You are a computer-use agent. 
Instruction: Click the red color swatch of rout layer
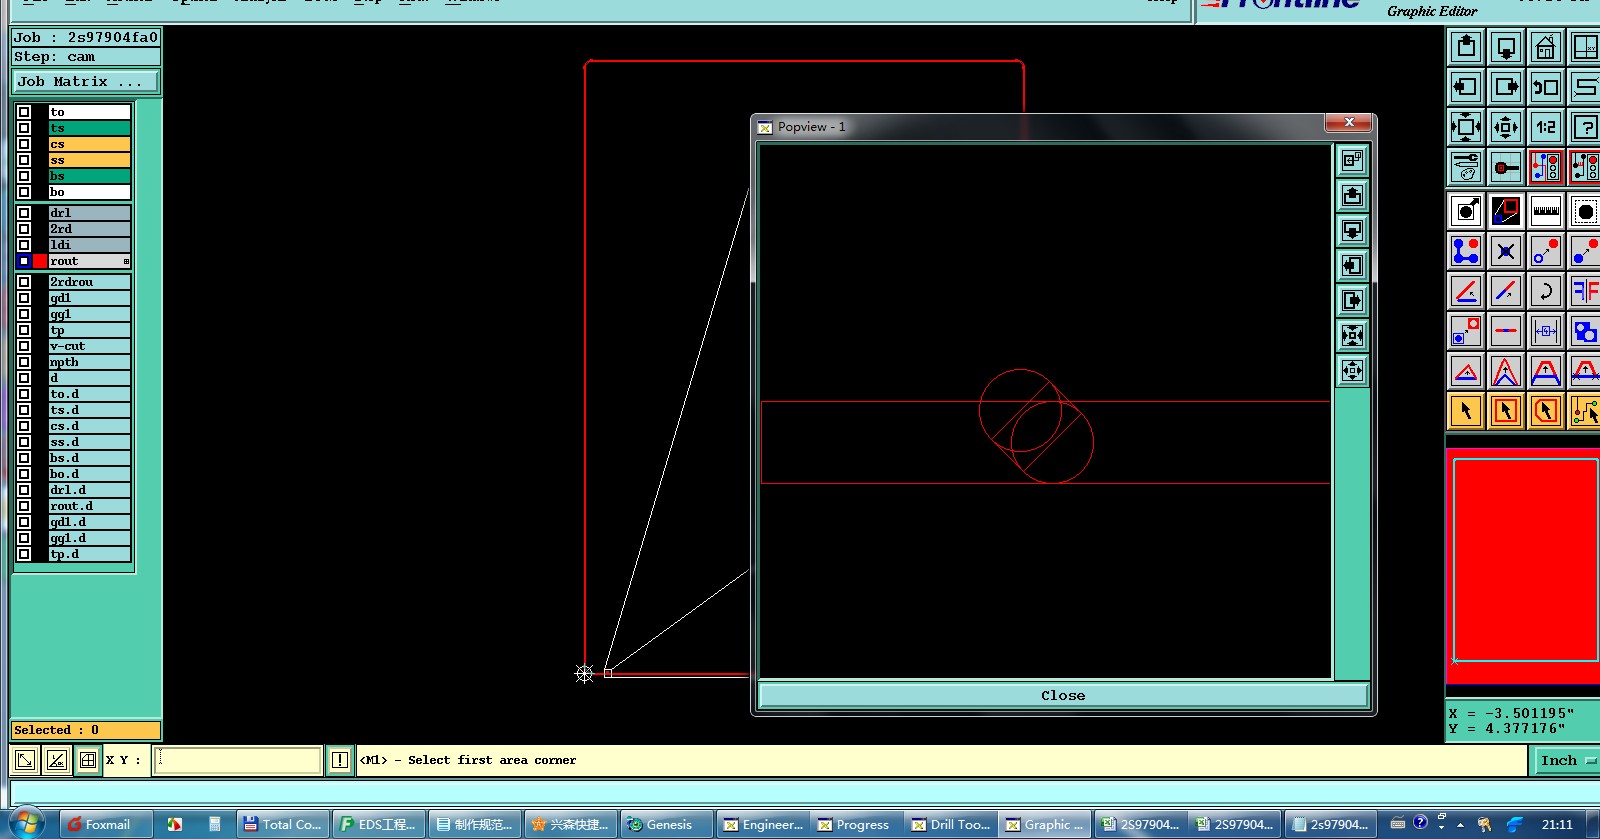click(x=40, y=261)
